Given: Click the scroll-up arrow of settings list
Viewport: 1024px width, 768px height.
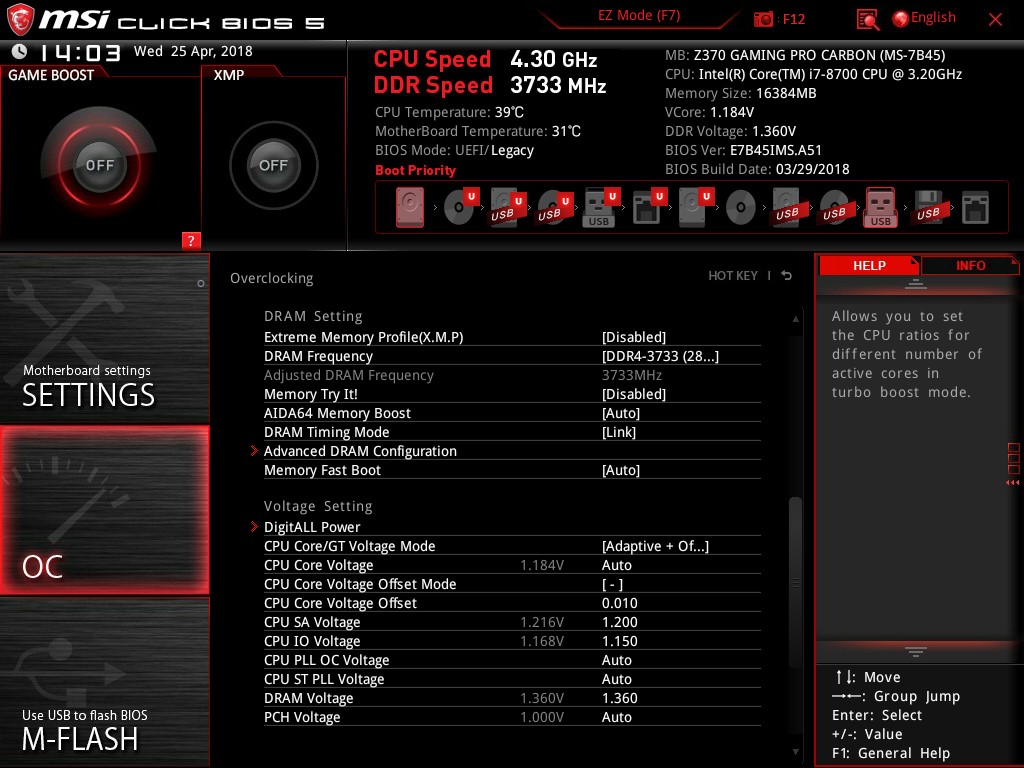Looking at the screenshot, I should (795, 319).
